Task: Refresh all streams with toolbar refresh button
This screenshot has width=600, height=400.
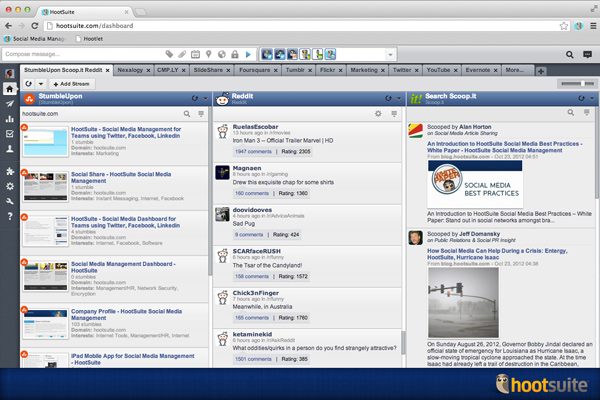Action: (x=29, y=84)
